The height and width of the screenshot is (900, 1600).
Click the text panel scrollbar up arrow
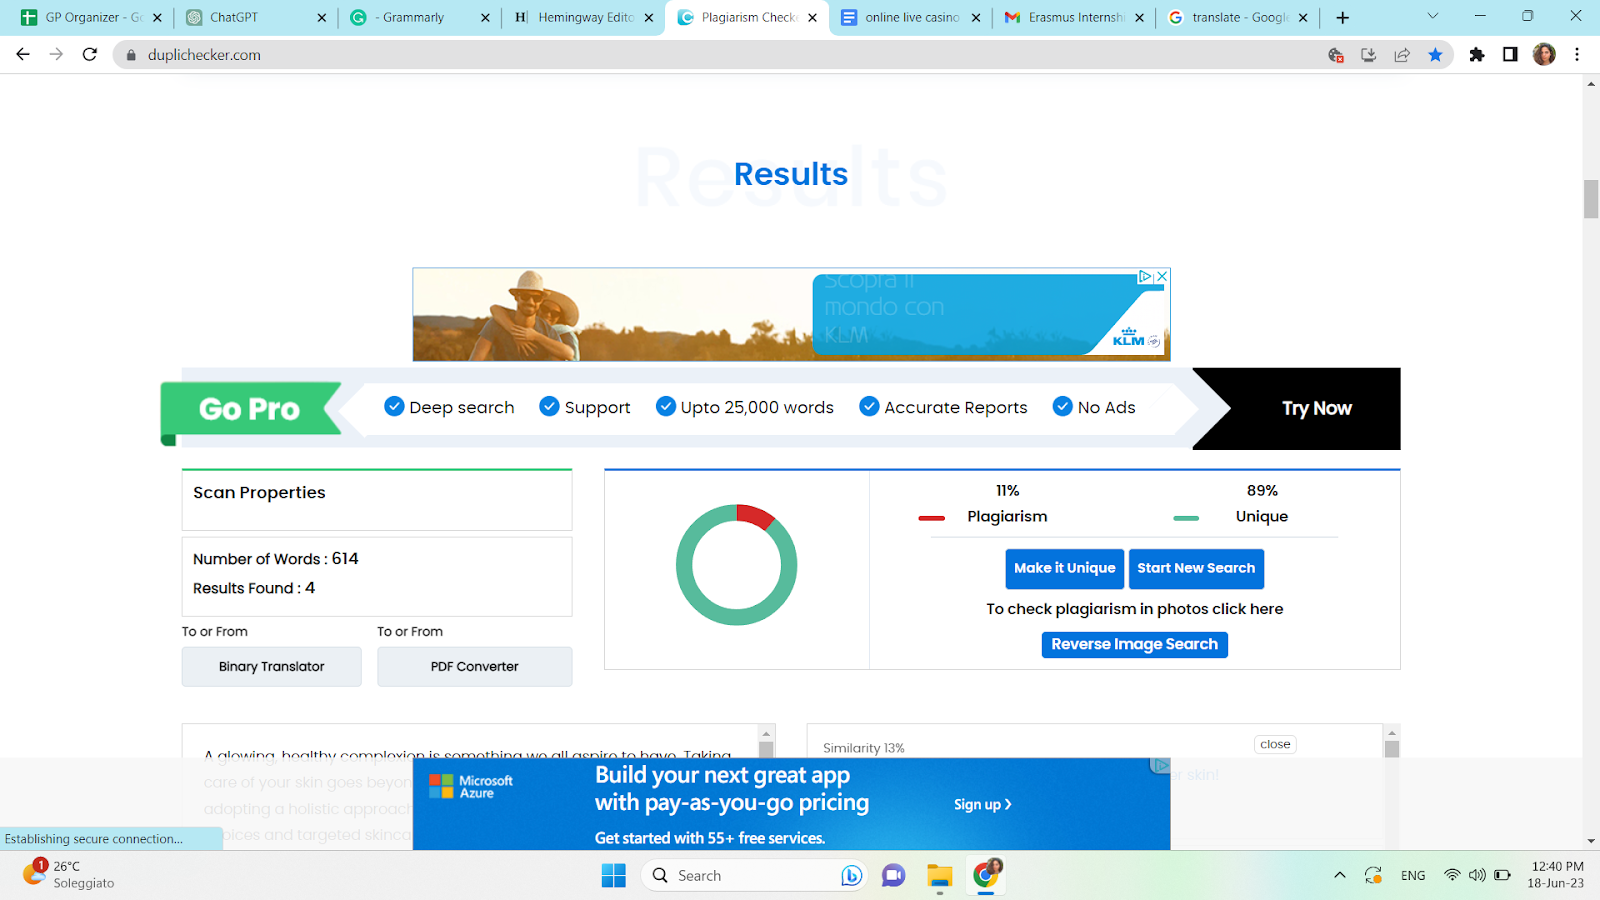[x=766, y=733]
